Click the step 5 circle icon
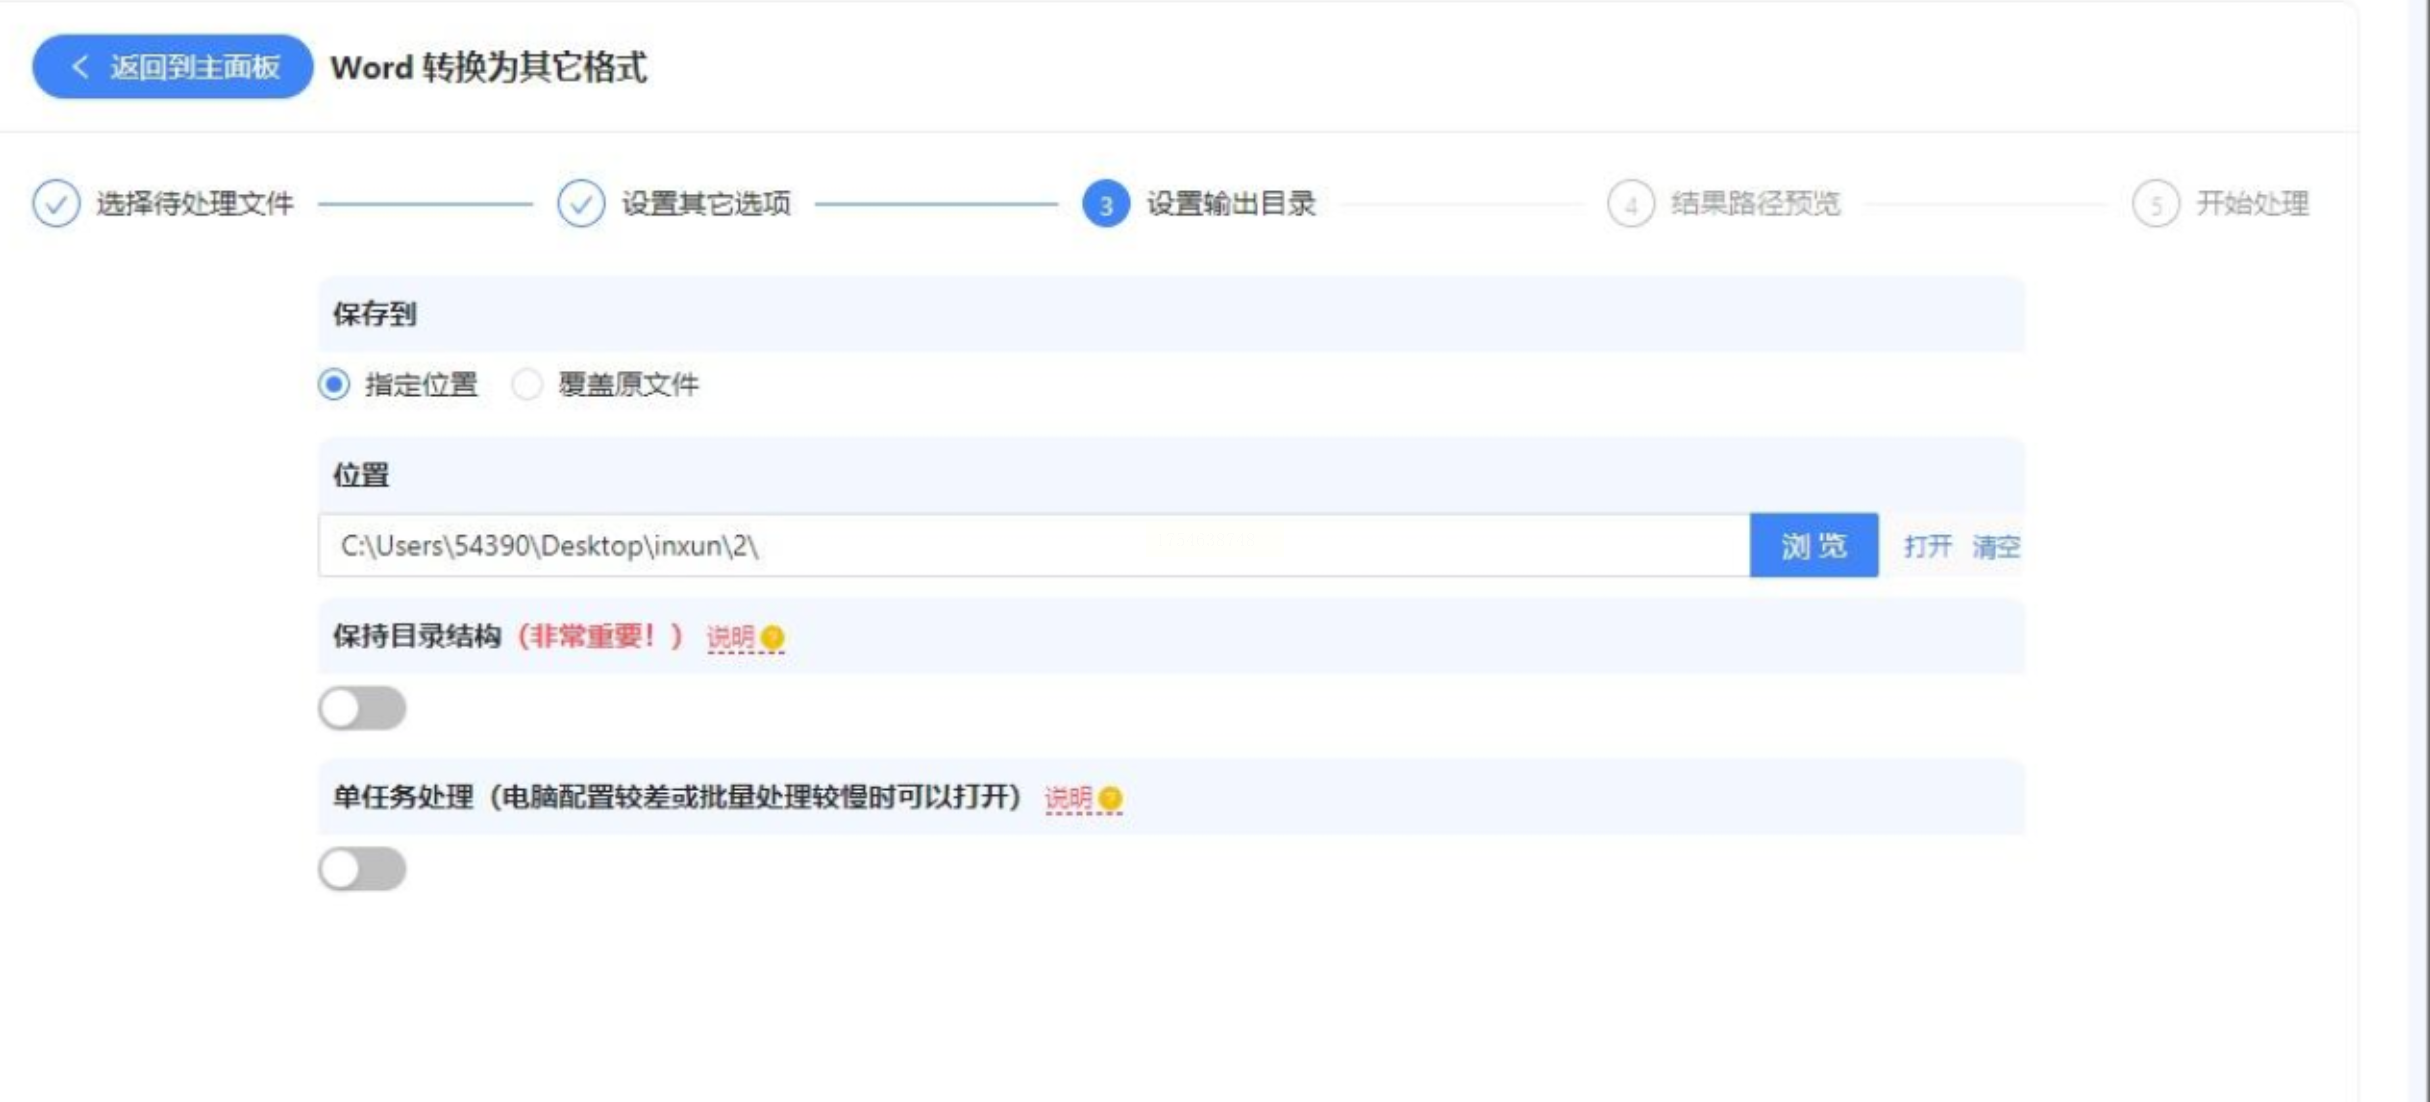Viewport: 2430px width, 1102px height. tap(2155, 204)
